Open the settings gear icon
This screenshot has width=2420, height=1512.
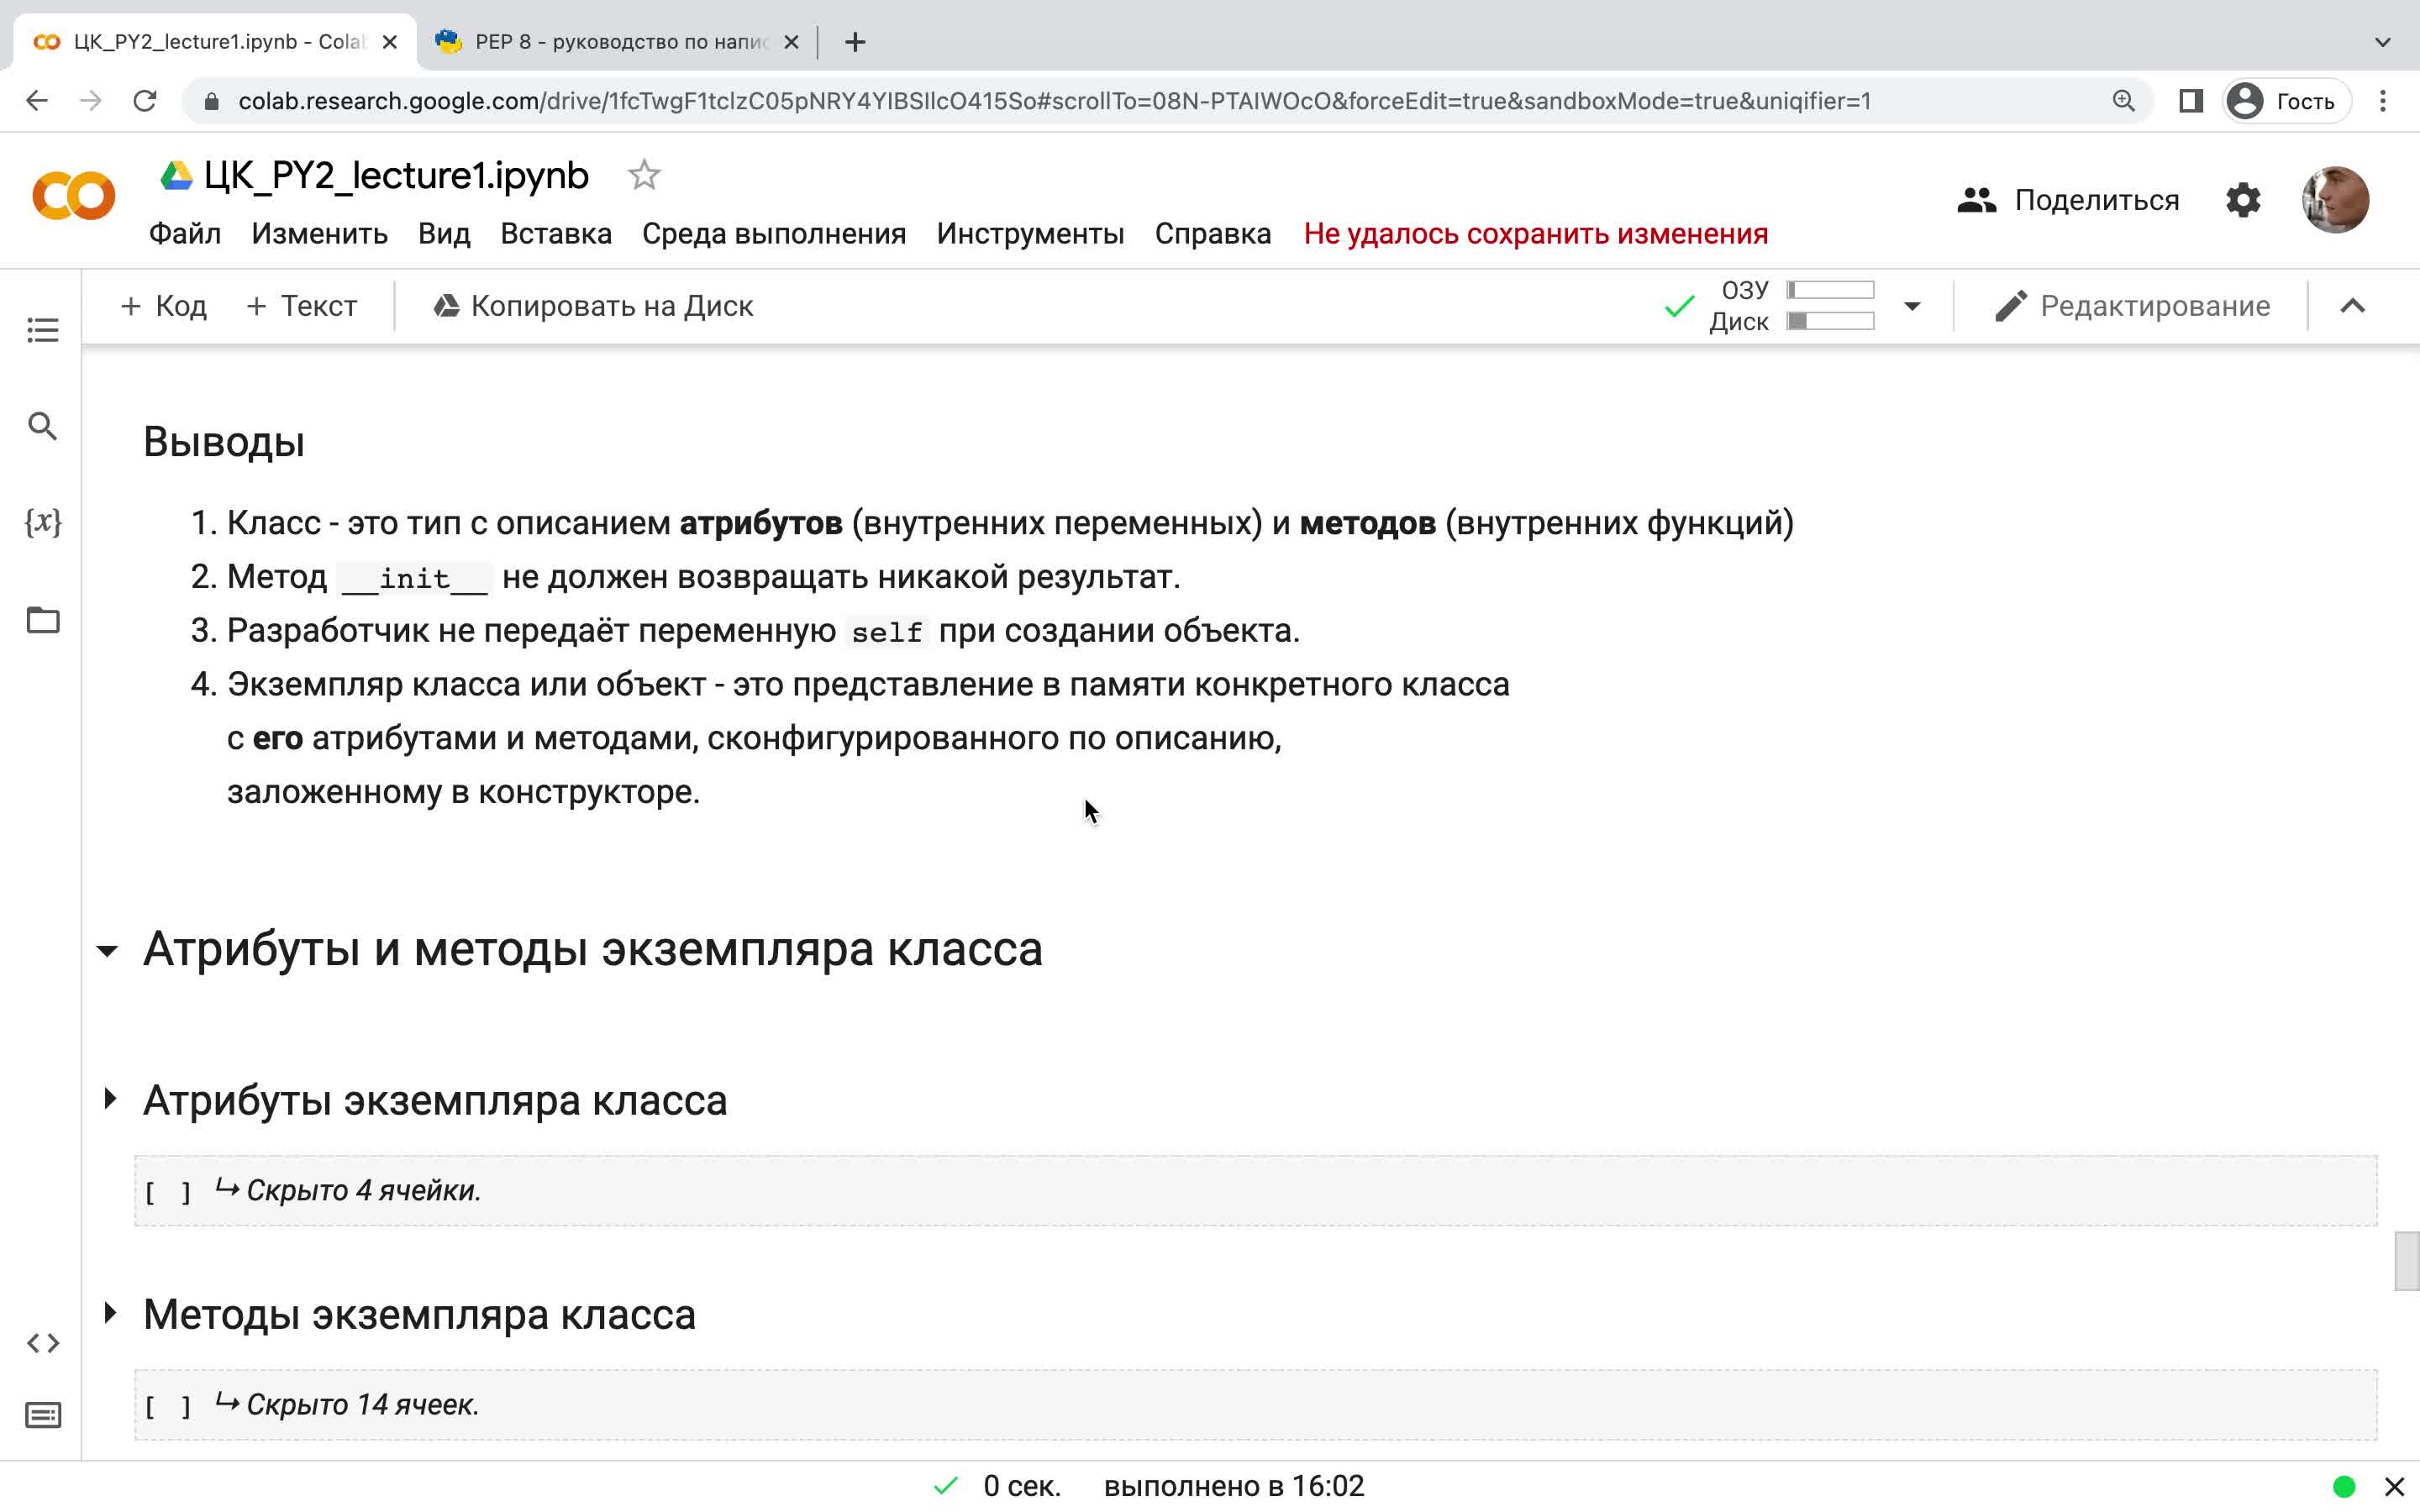tap(2243, 200)
